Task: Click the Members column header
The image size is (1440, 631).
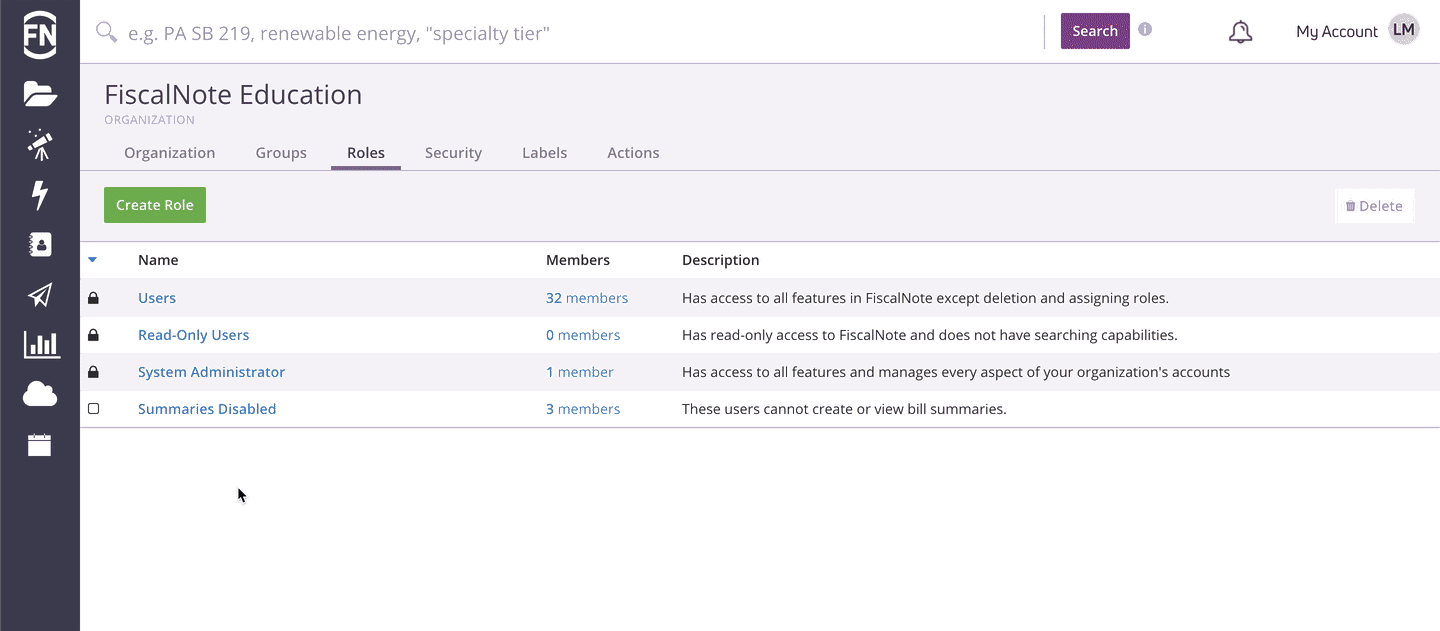Action: pyautogui.click(x=578, y=260)
